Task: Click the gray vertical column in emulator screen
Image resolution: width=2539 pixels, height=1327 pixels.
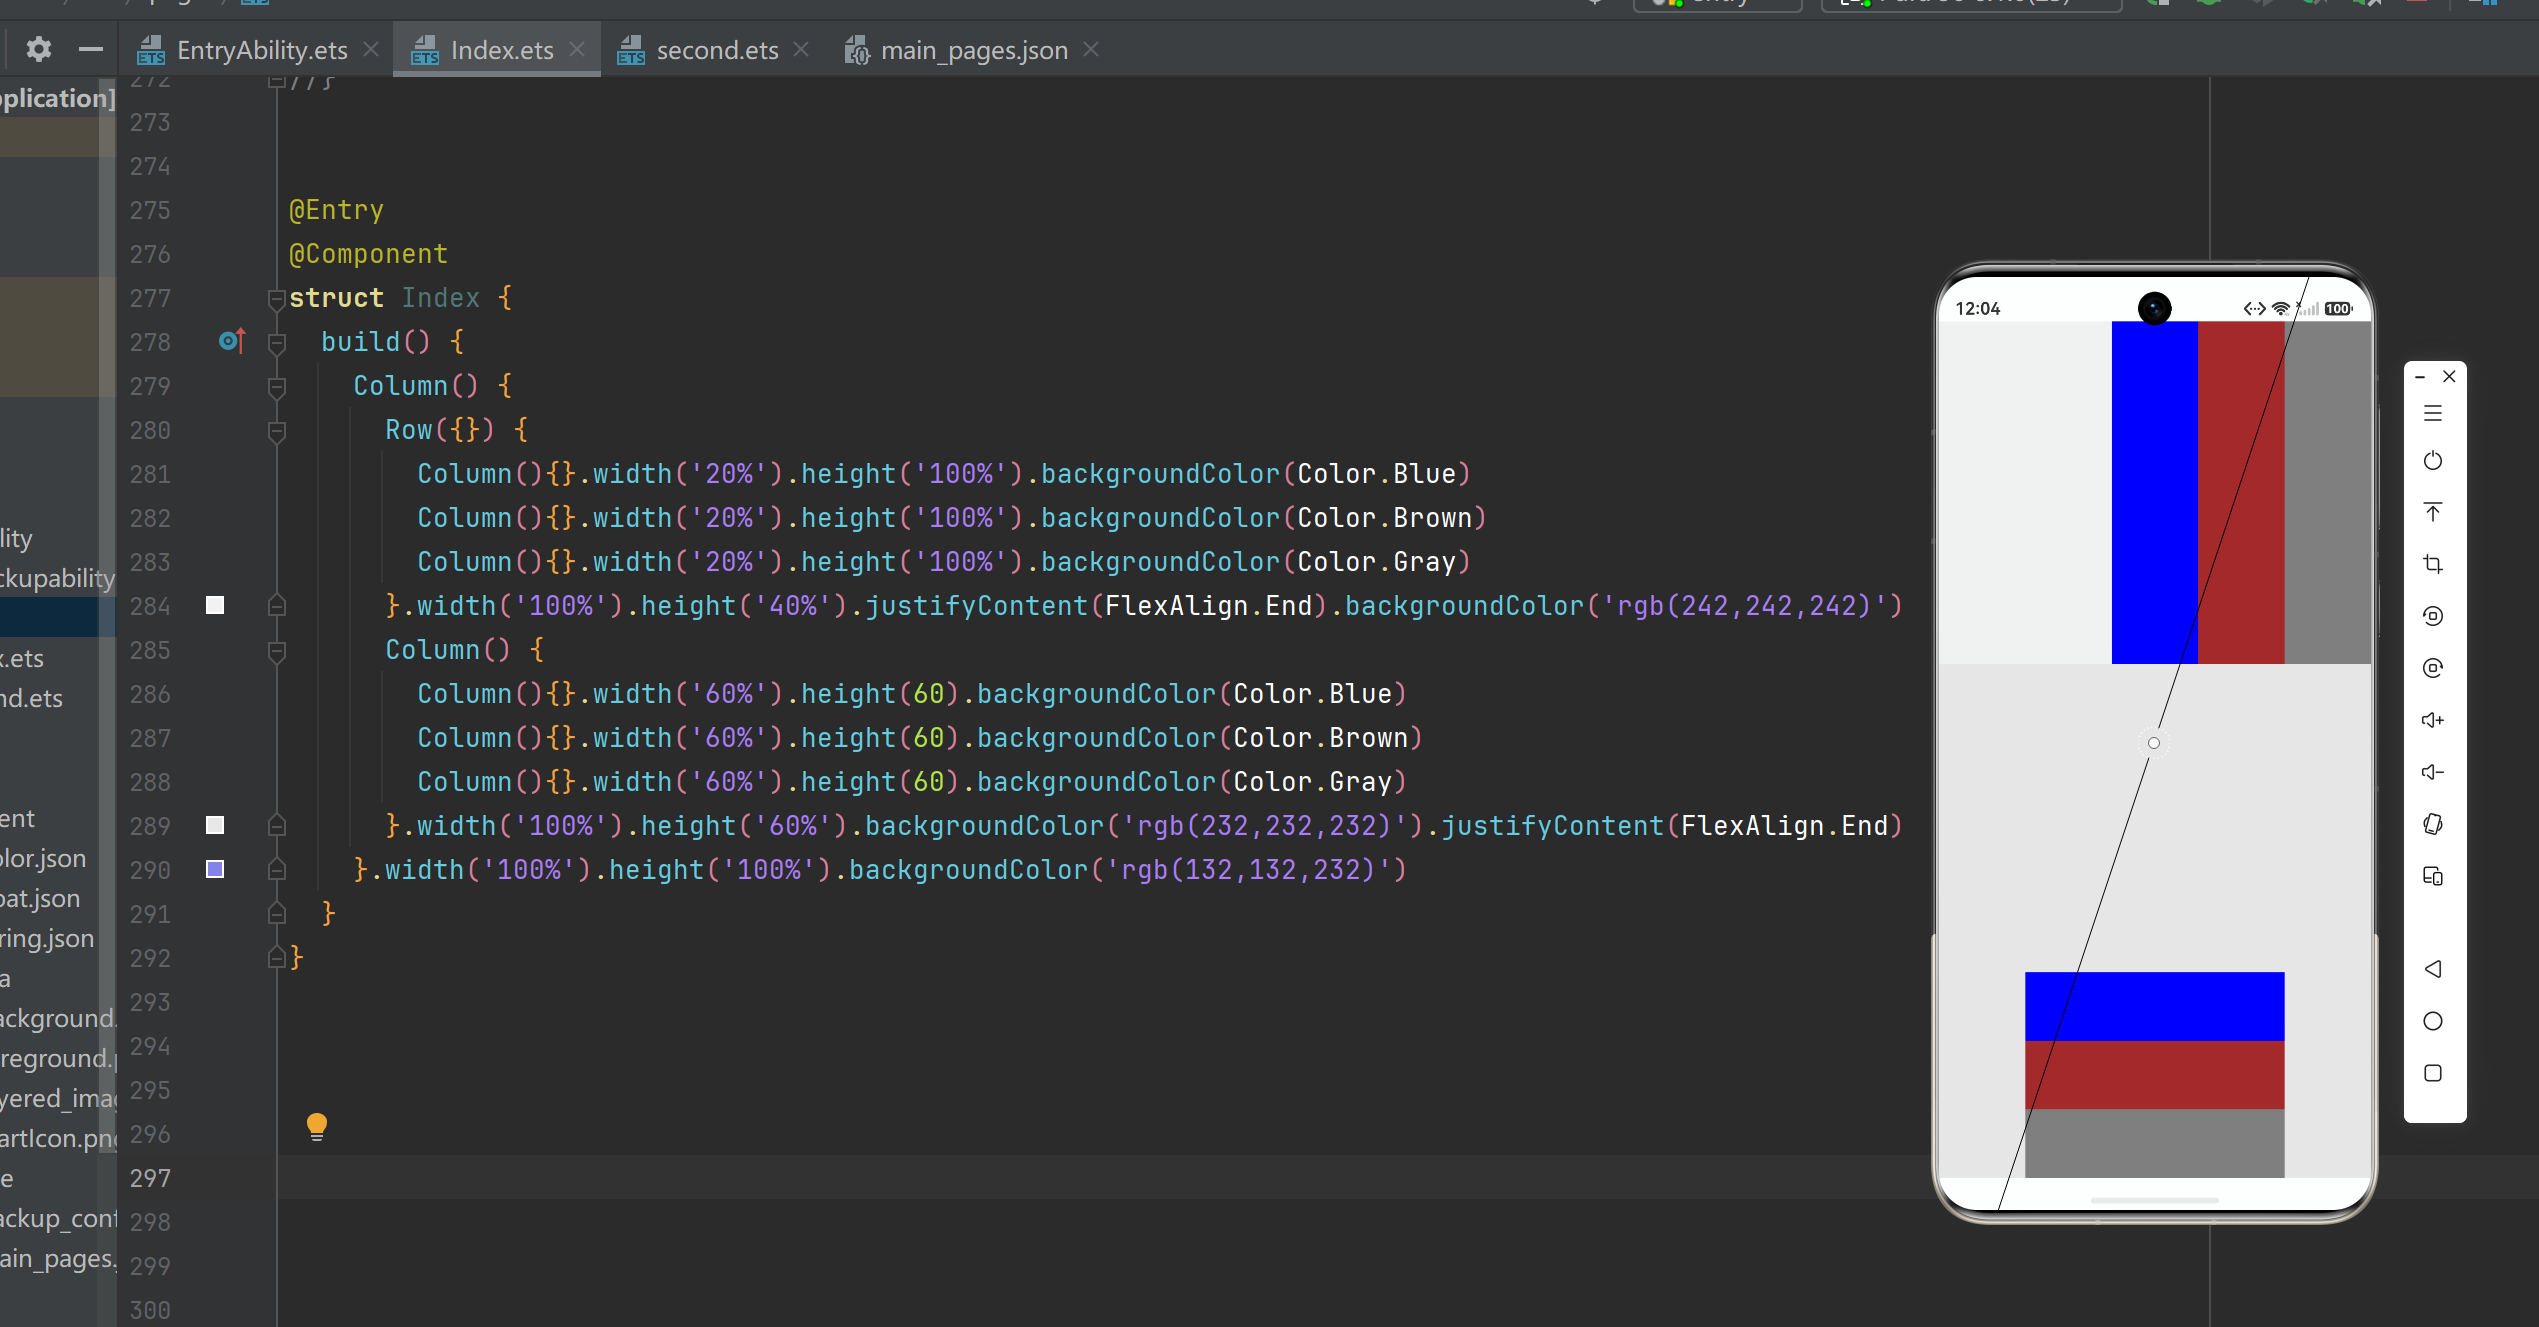Action: (2327, 492)
